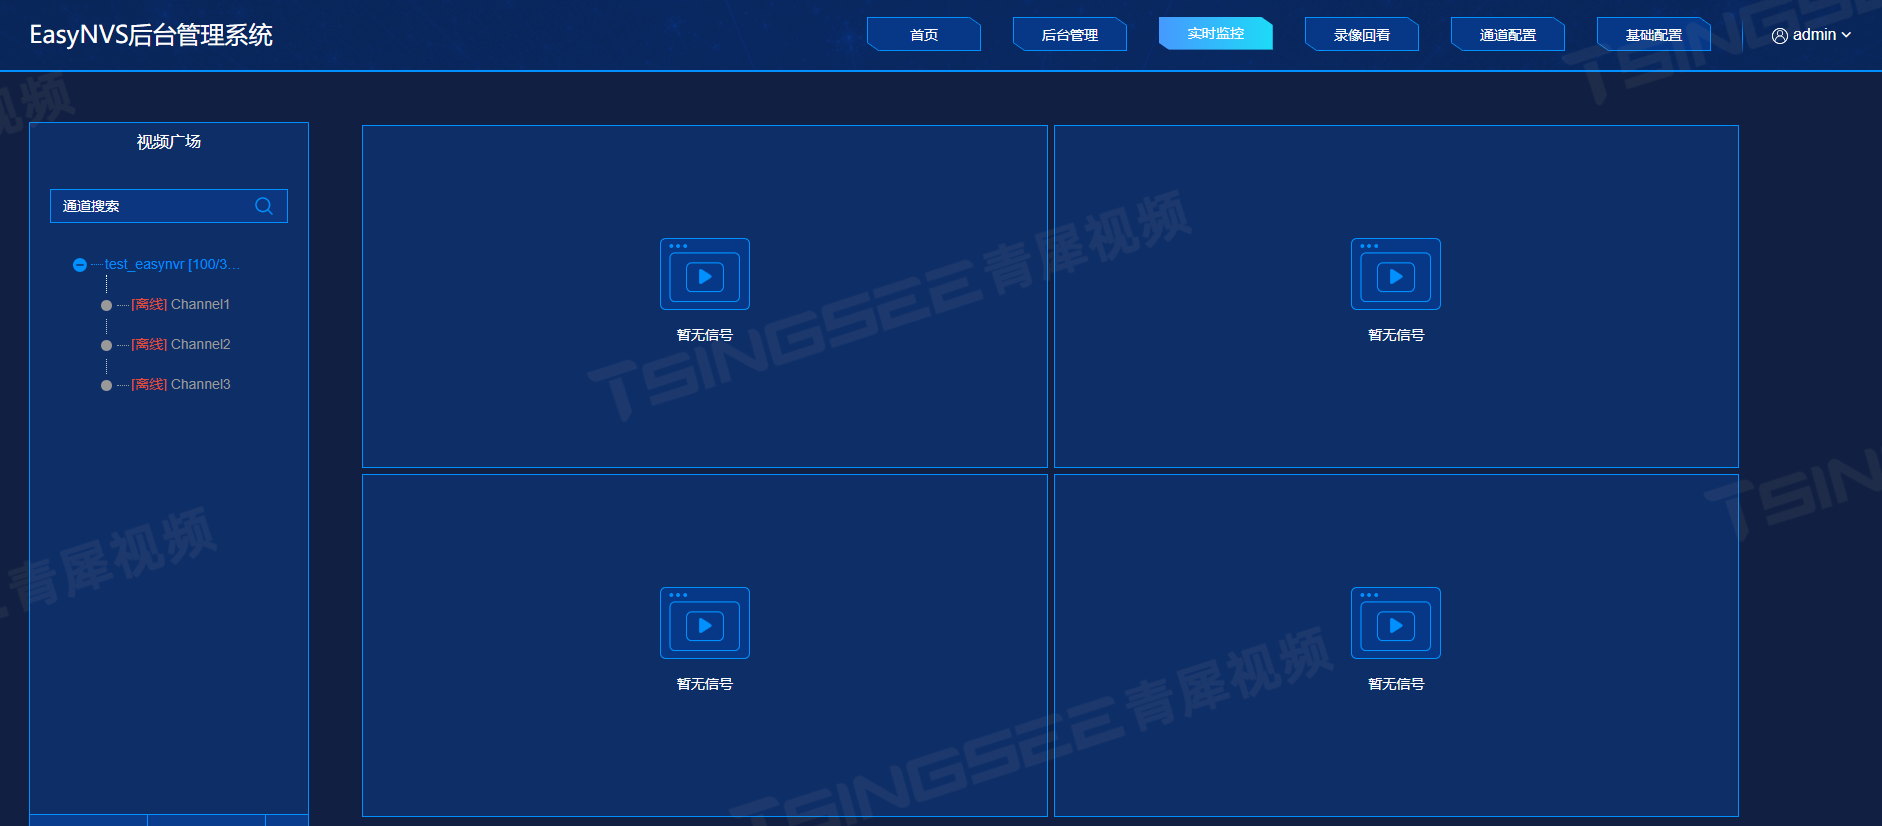Open the admin user dropdown
Viewport: 1882px width, 826px height.
[1811, 35]
